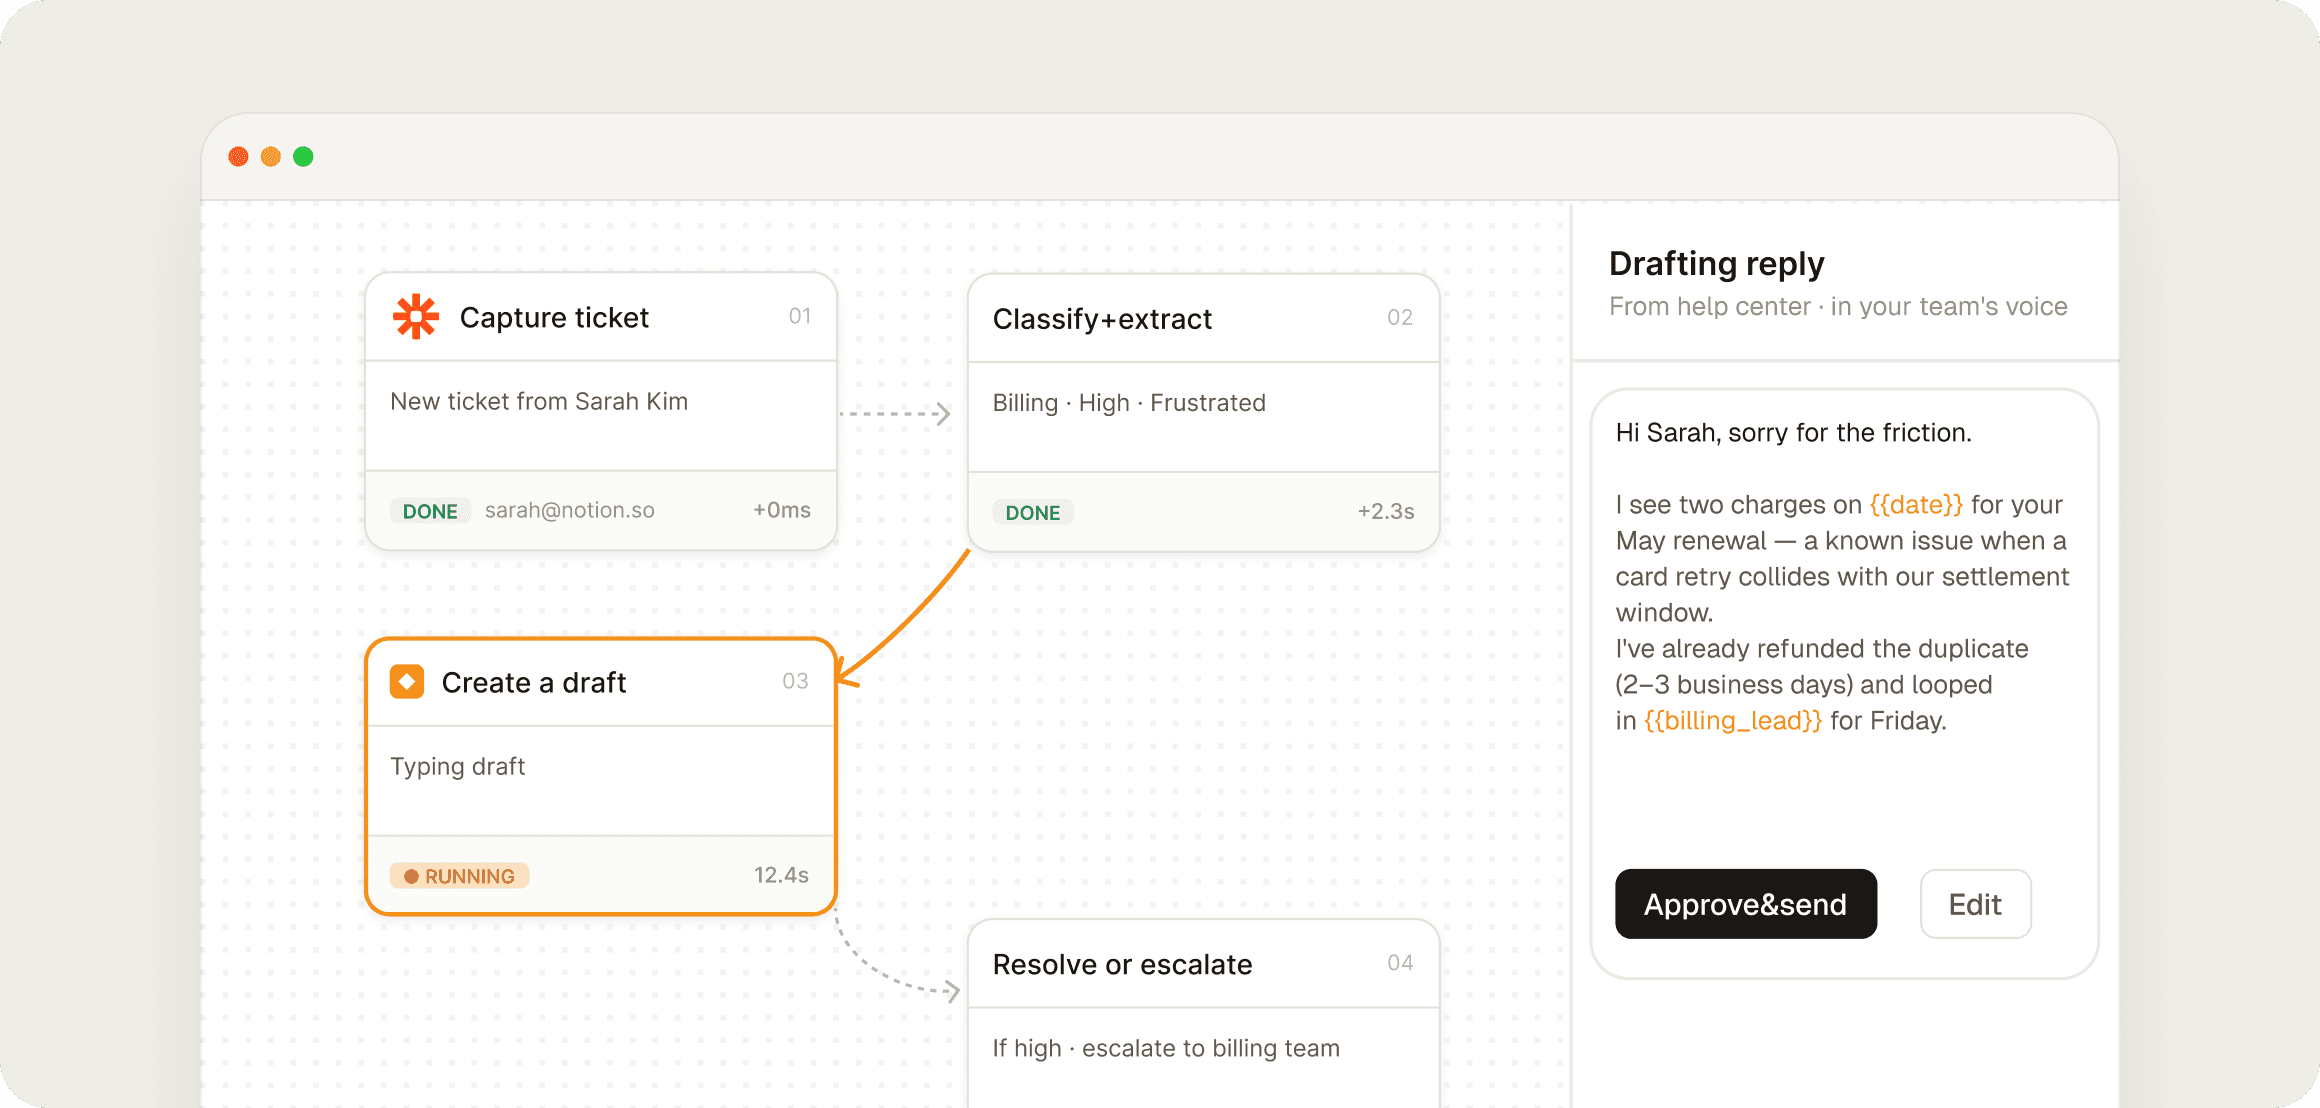Click the orange dot inside RUNNING badge
This screenshot has height=1108, width=2320.
[x=411, y=877]
